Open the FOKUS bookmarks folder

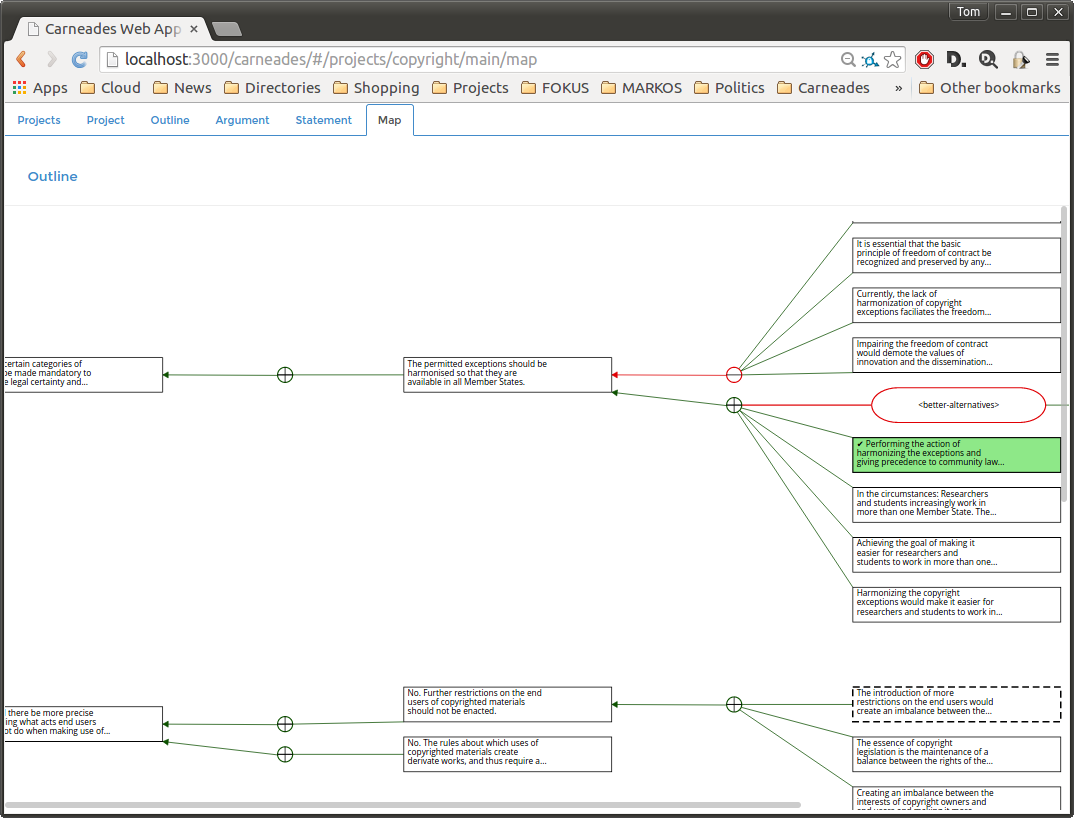pyautogui.click(x=555, y=88)
